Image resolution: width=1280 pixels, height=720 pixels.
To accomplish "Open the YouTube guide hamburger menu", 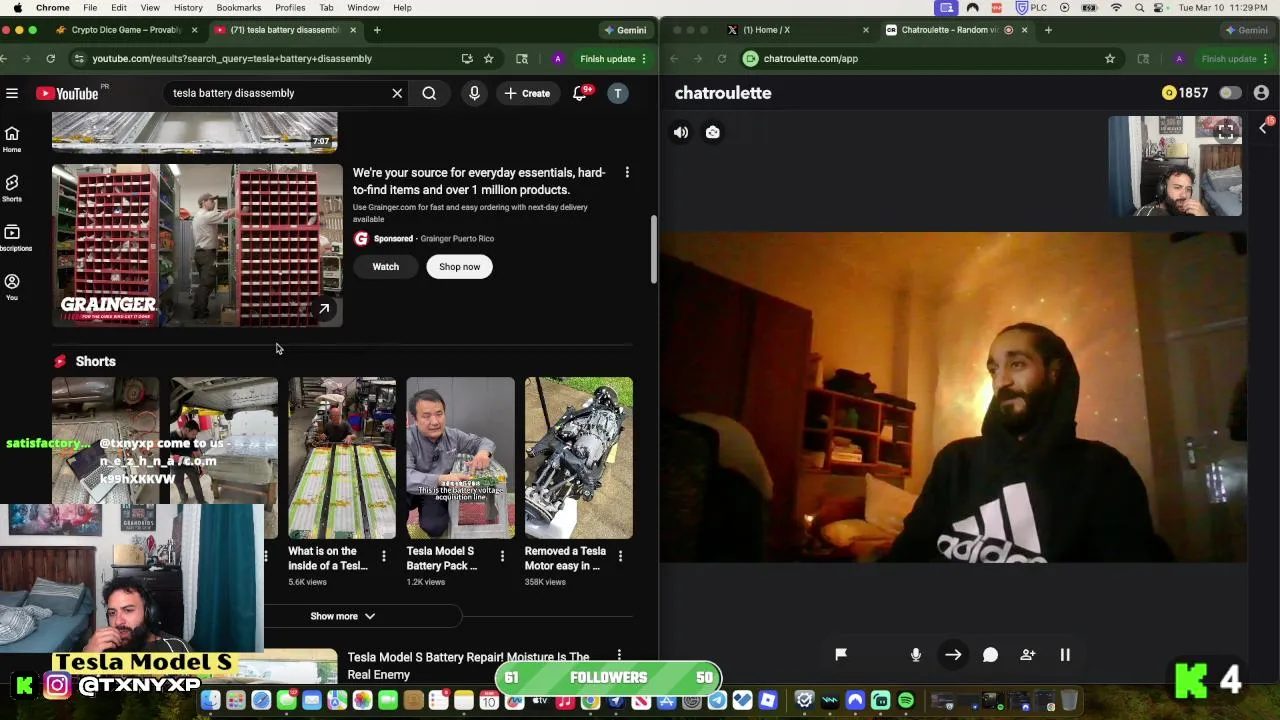I will click(12, 93).
